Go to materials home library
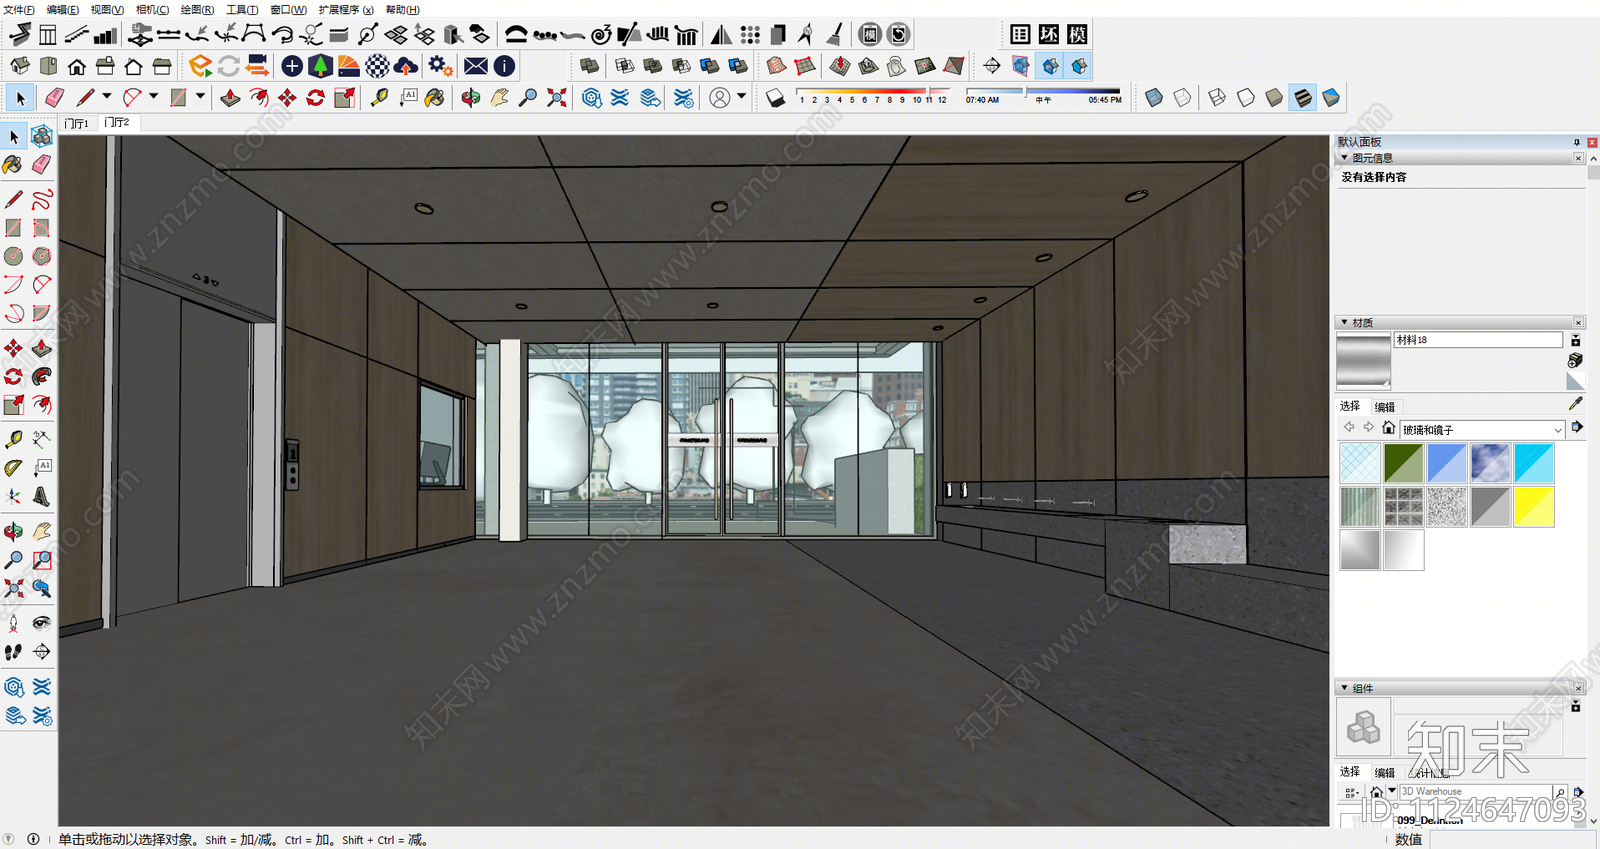 [x=1388, y=428]
